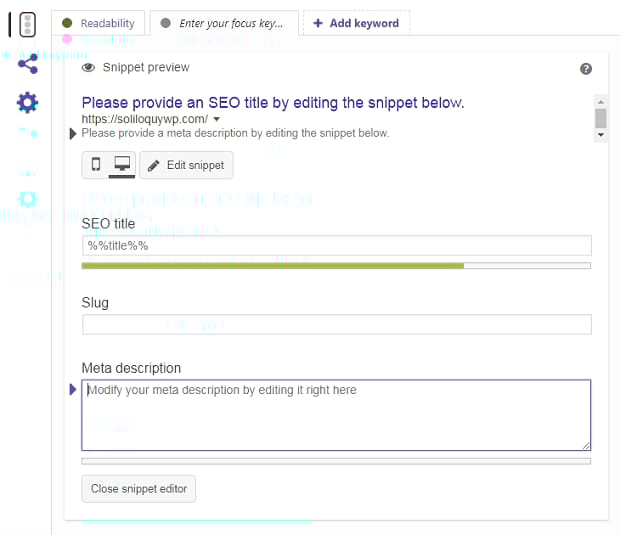Open the social share section icon
Viewport: 620px width, 535px height.
[27, 64]
